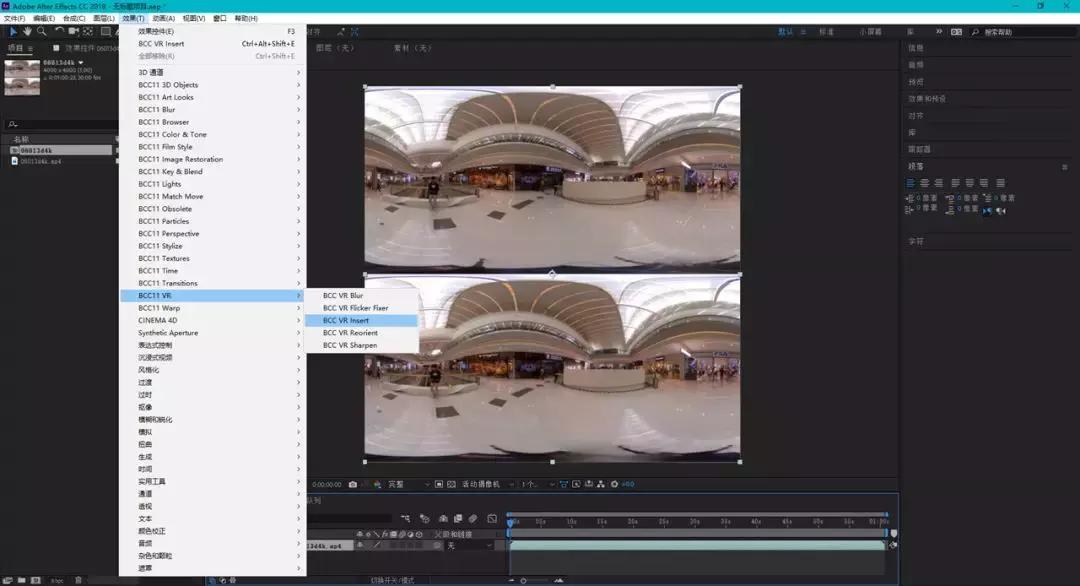Click the 切换开关/模式 button
This screenshot has width=1080, height=586.
pos(393,580)
